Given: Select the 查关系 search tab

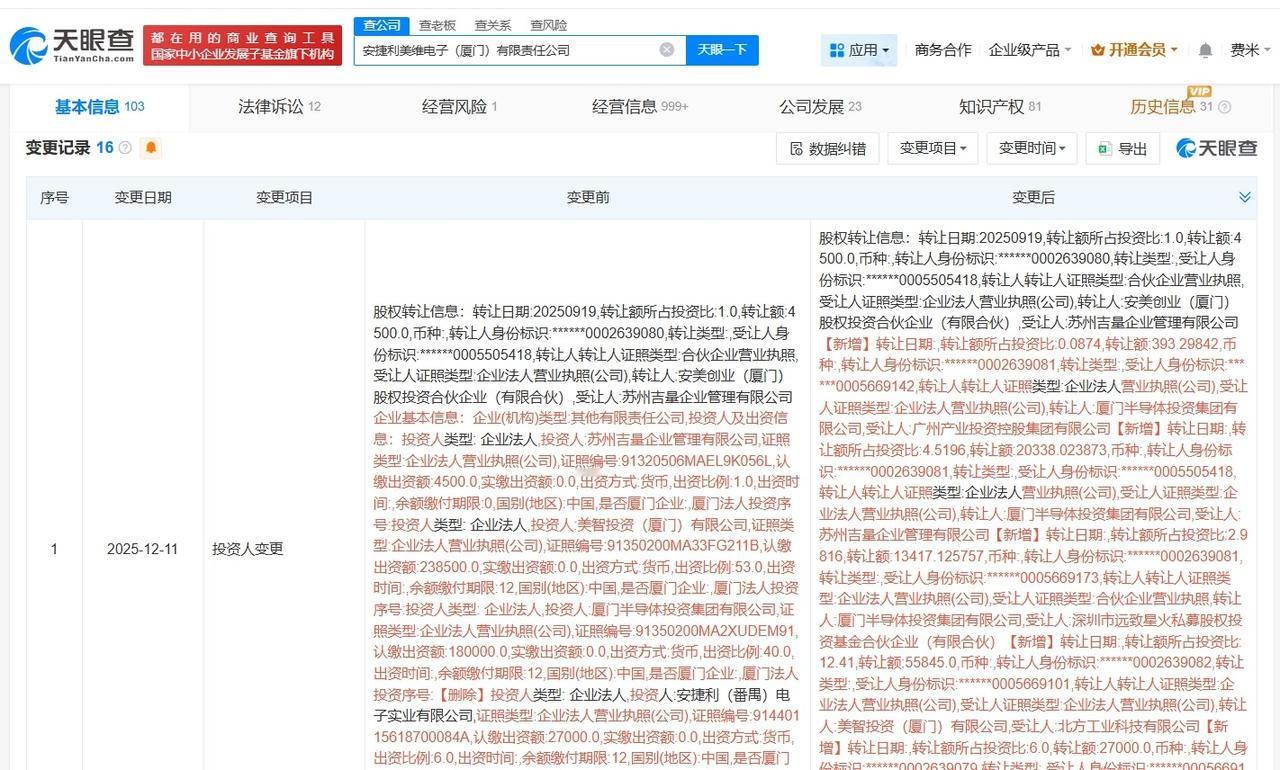Looking at the screenshot, I should tap(492, 25).
